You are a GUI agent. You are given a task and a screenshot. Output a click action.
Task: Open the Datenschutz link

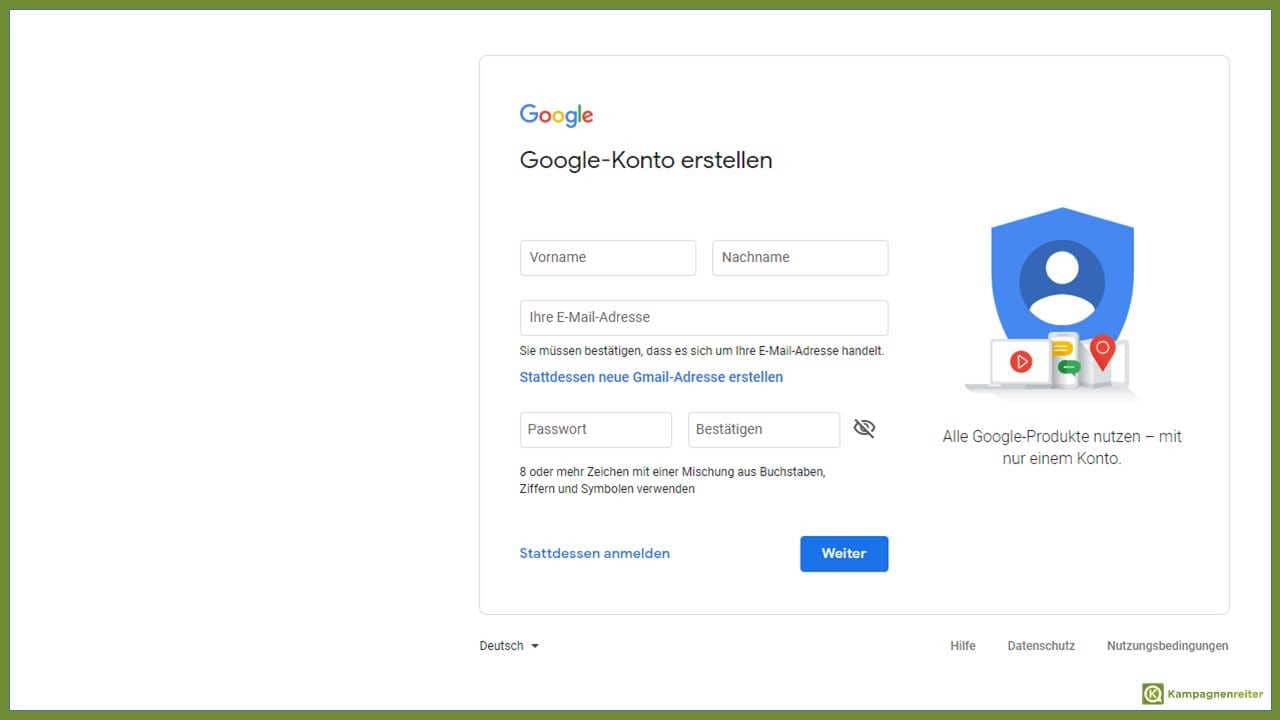tap(1041, 646)
